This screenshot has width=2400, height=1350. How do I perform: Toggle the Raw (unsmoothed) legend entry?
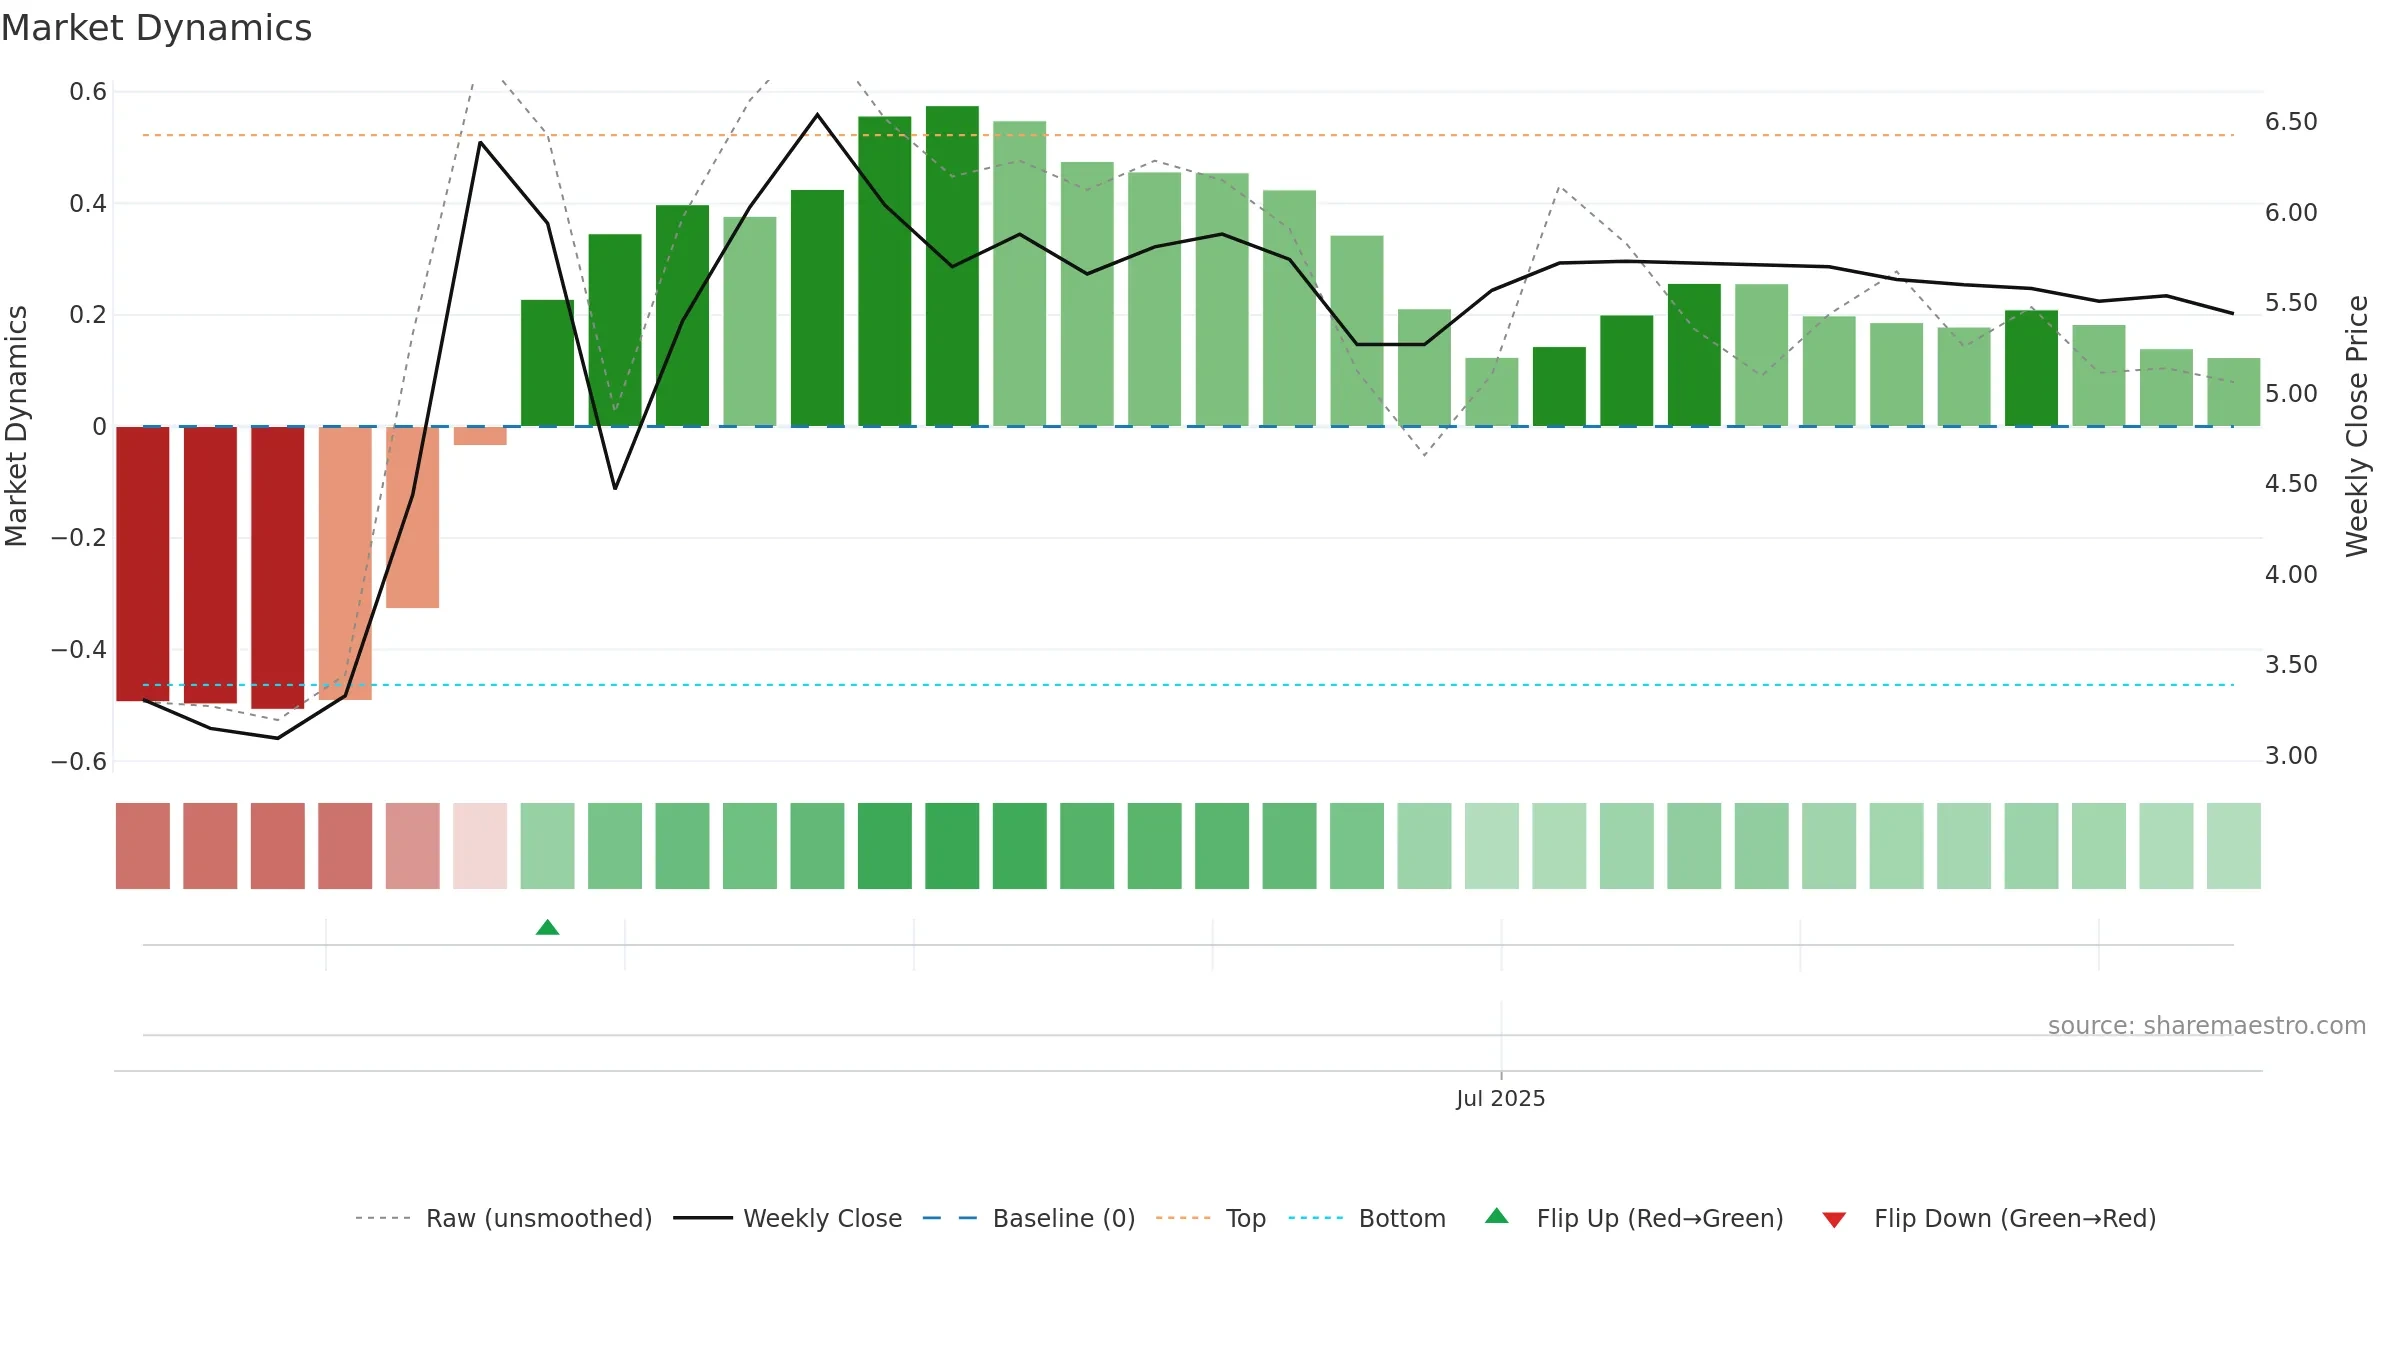click(x=504, y=1218)
